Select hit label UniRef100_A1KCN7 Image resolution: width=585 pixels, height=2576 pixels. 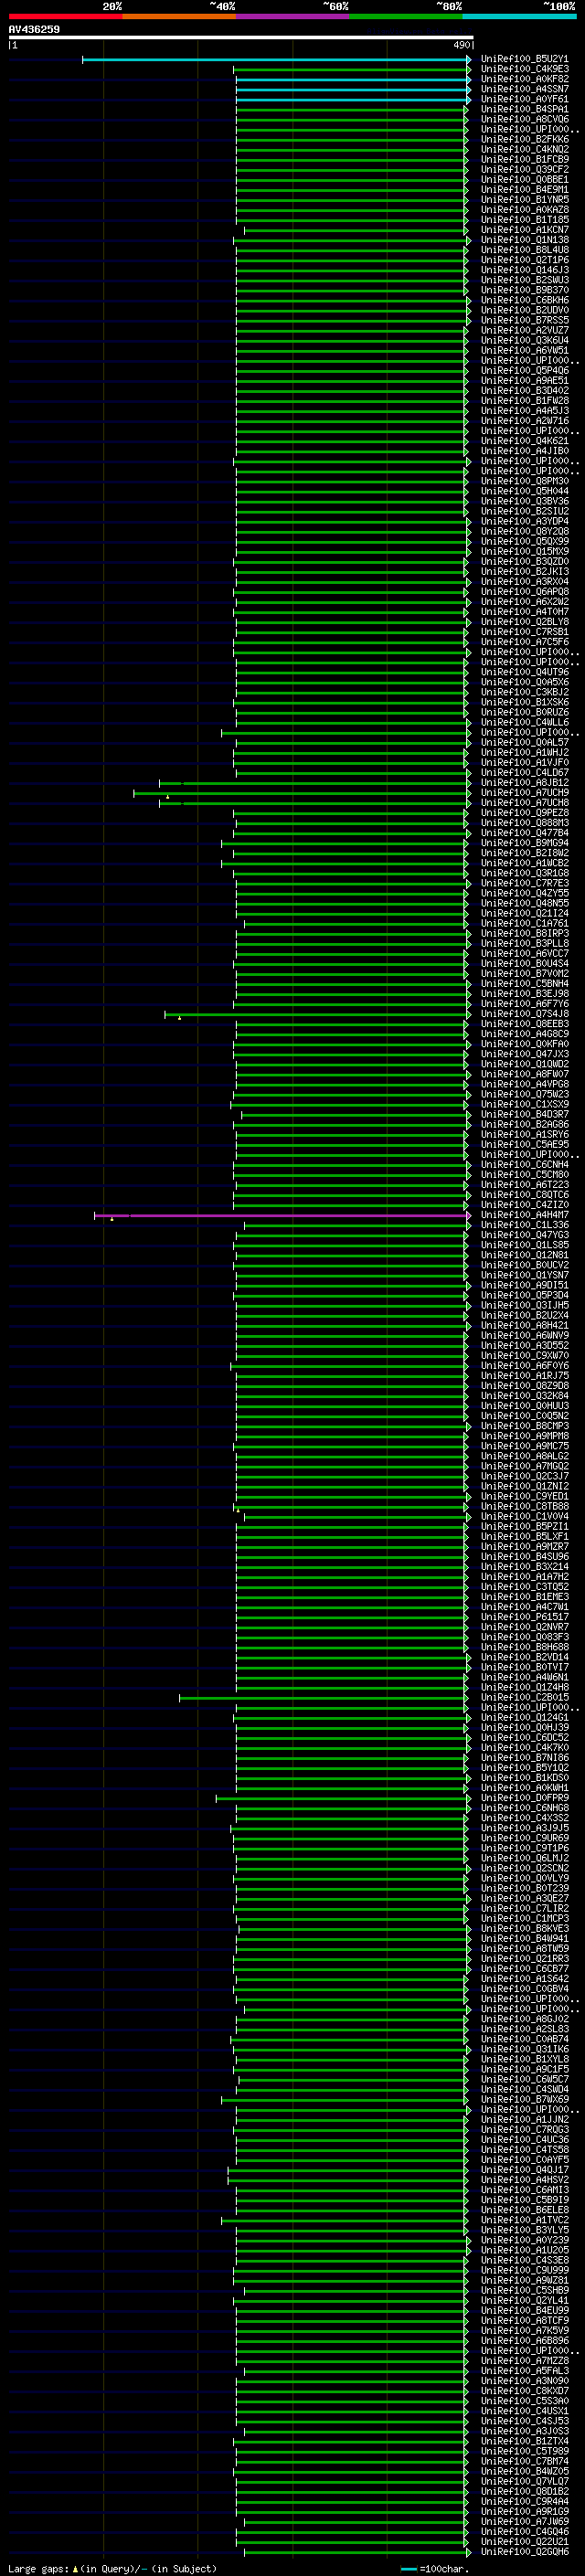pyautogui.click(x=524, y=230)
